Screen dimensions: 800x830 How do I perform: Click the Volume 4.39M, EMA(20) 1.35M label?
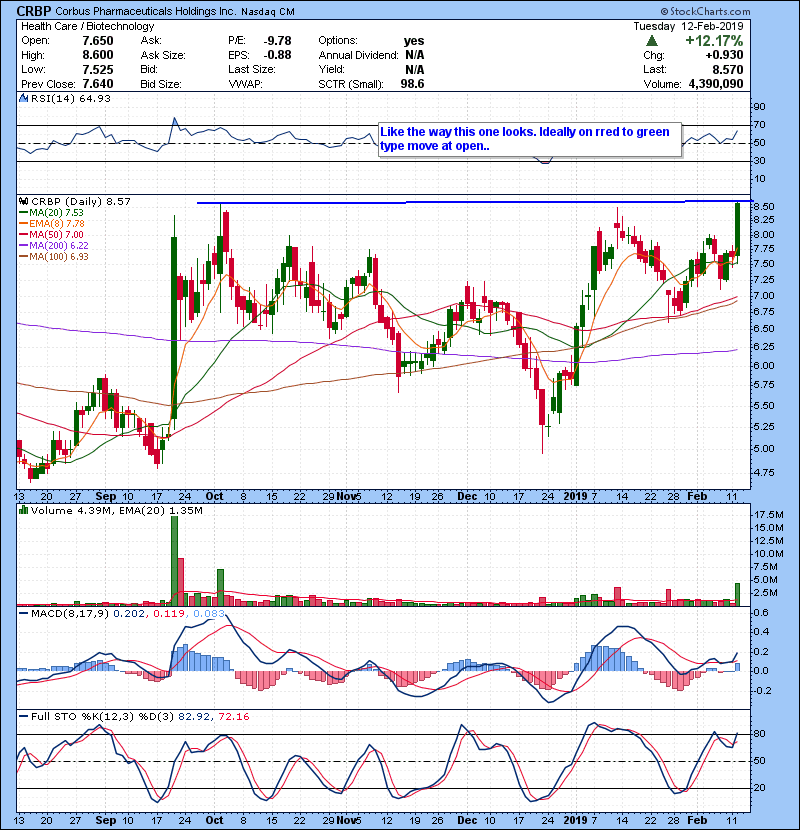pyautogui.click(x=116, y=511)
